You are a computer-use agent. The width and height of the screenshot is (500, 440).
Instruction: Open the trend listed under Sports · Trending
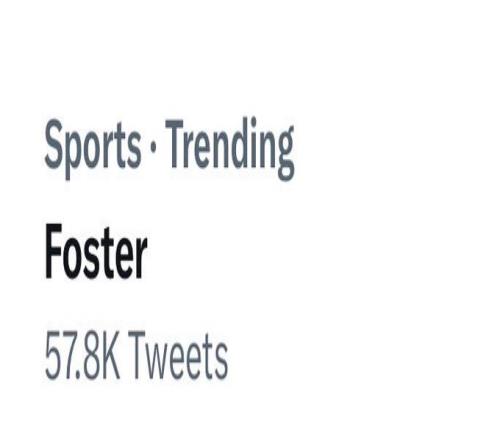pos(96,252)
